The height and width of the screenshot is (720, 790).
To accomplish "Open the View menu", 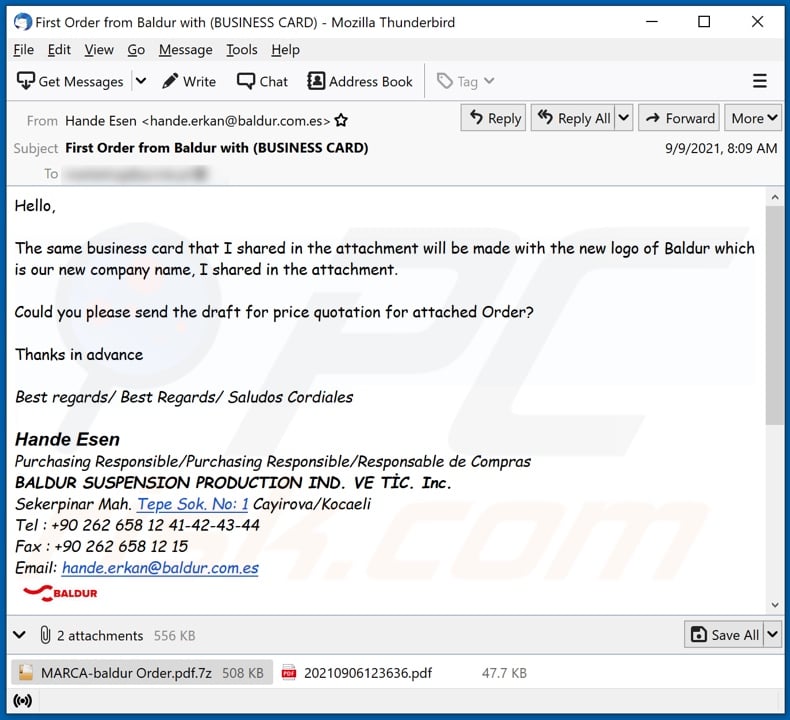I will 99,50.
